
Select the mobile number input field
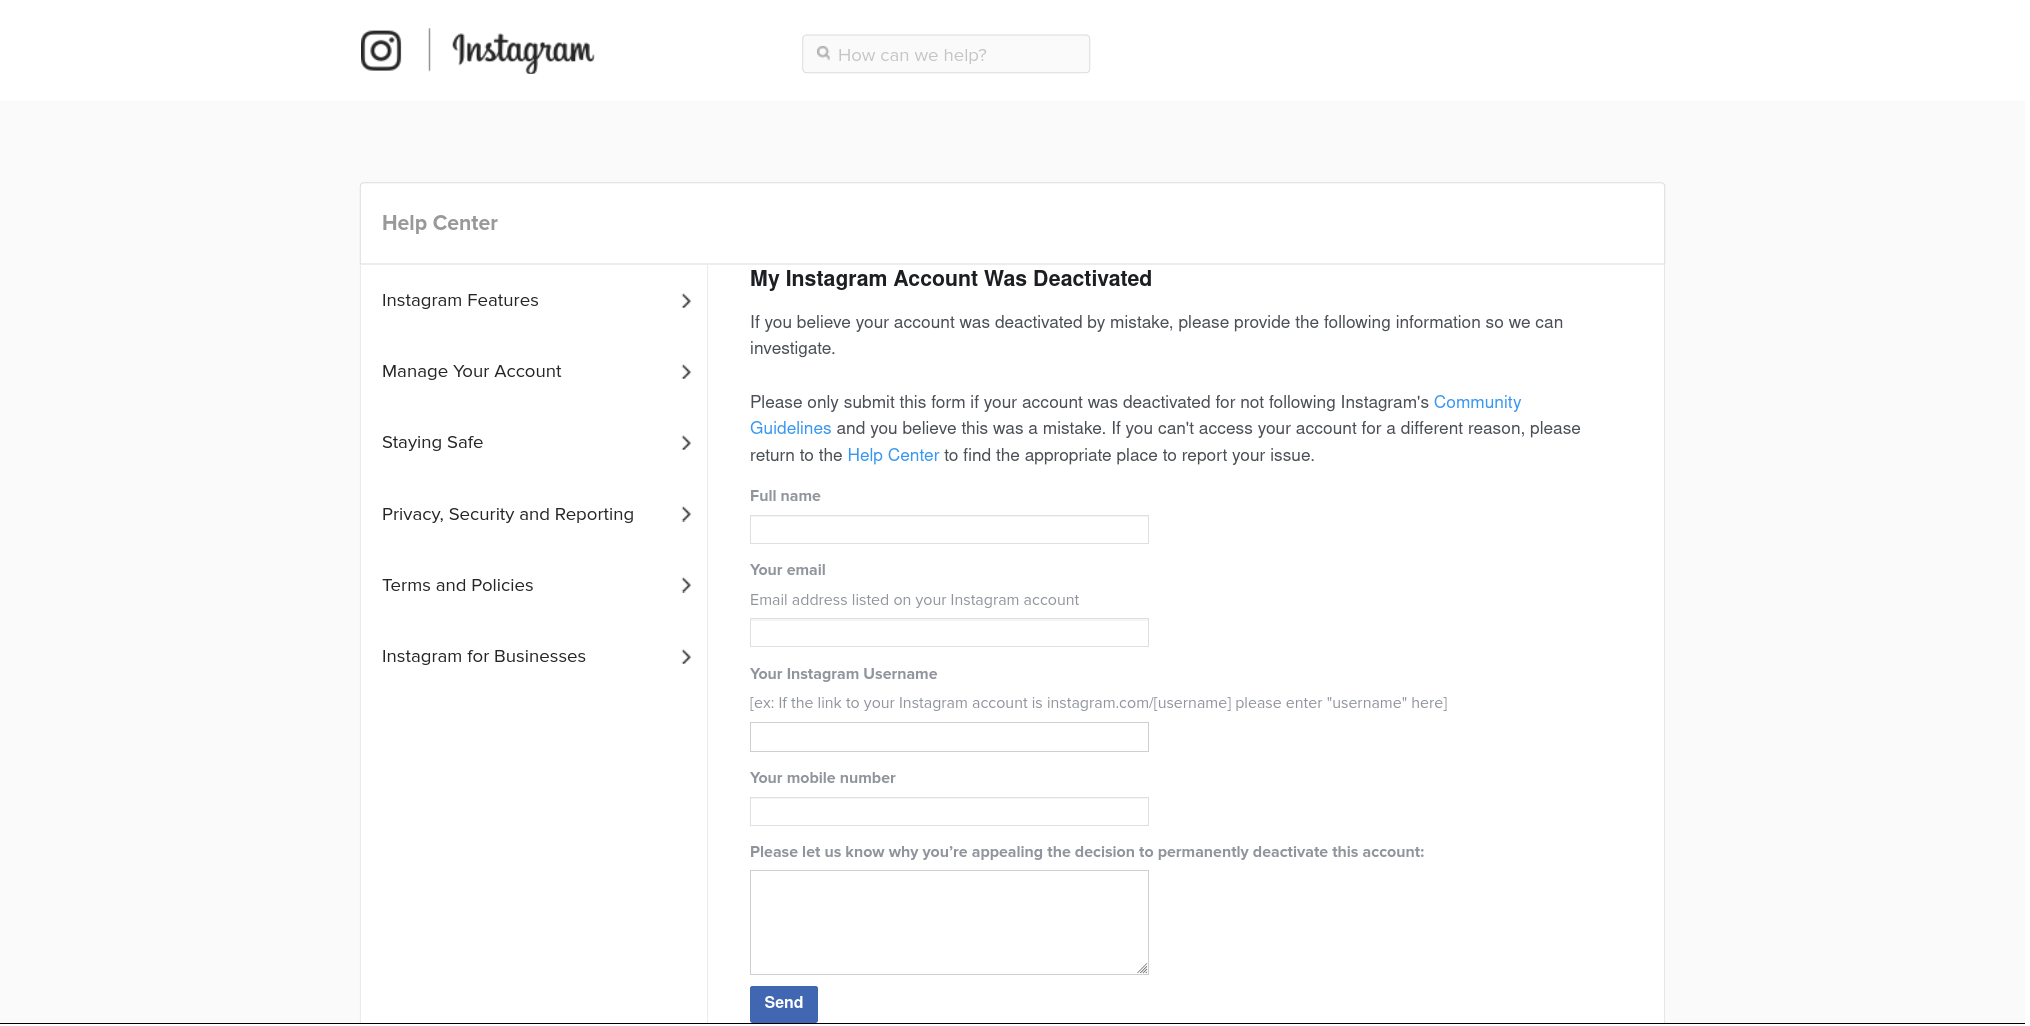point(948,812)
